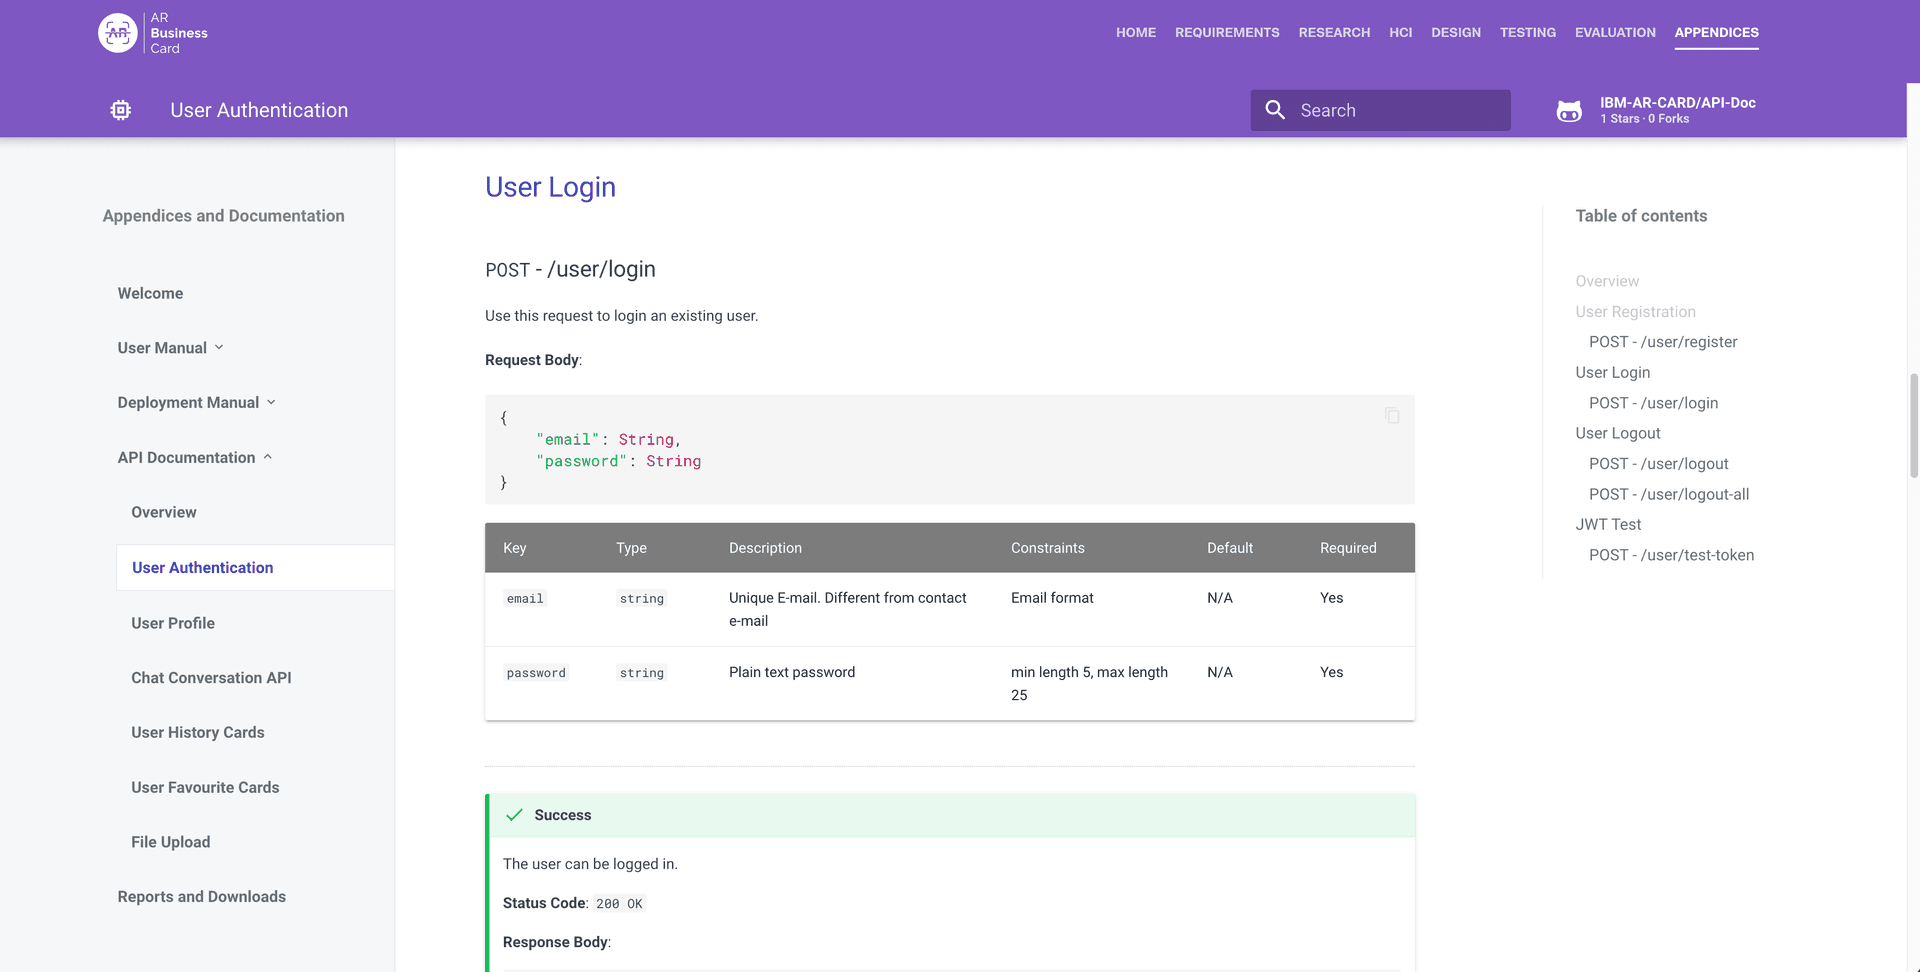Click the AR Business Card logo
The height and width of the screenshot is (972, 1920).
coord(153,33)
